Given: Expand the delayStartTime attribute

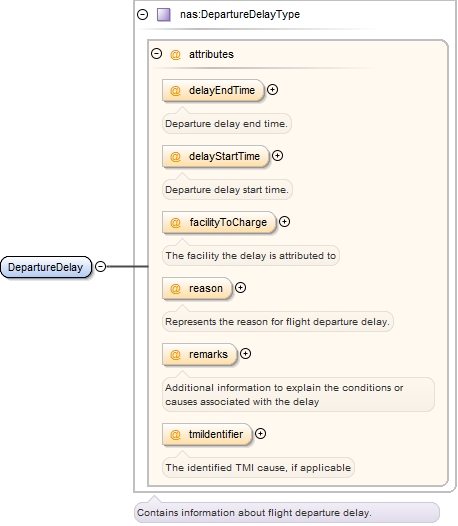Looking at the screenshot, I should click(x=277, y=156).
